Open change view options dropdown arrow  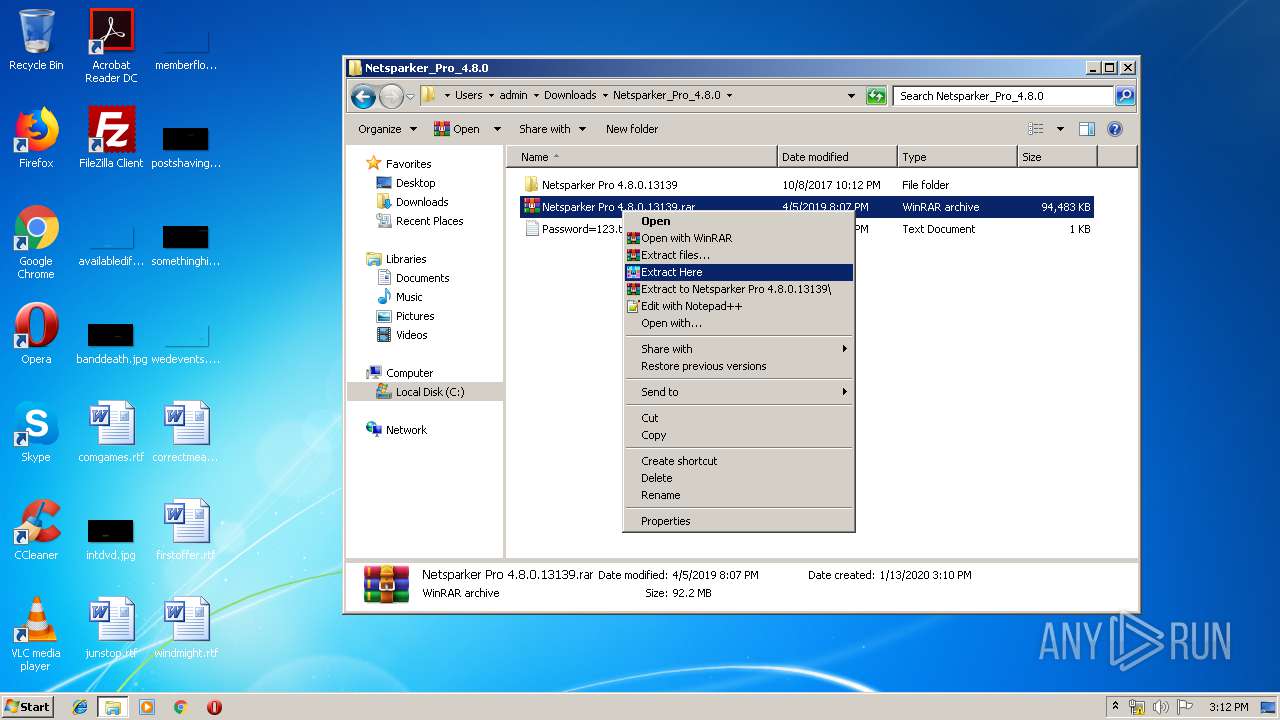pyautogui.click(x=1060, y=129)
